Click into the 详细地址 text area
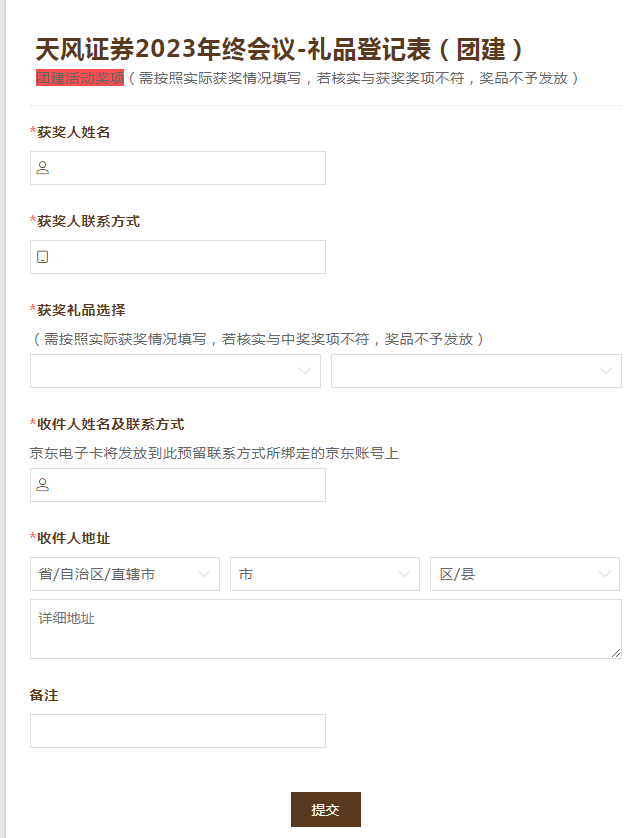This screenshot has width=643, height=838. click(x=325, y=628)
